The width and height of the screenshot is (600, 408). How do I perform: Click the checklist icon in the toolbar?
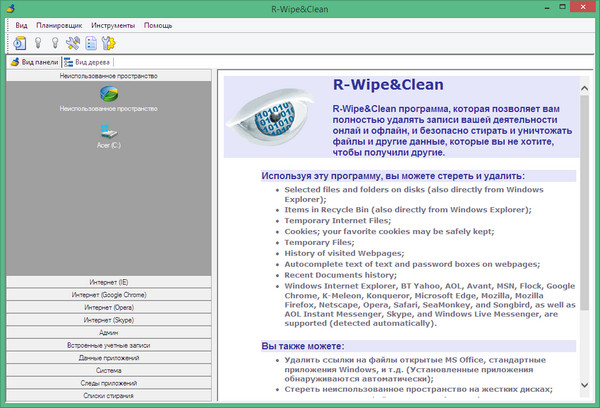point(90,43)
